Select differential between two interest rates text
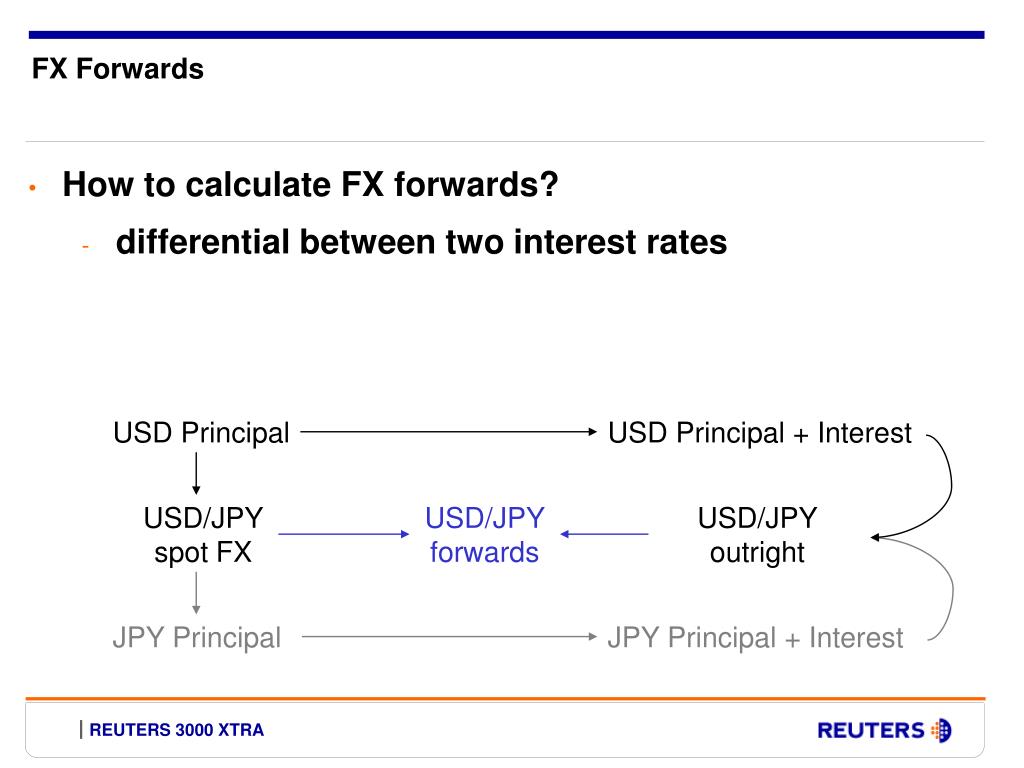 tap(421, 242)
